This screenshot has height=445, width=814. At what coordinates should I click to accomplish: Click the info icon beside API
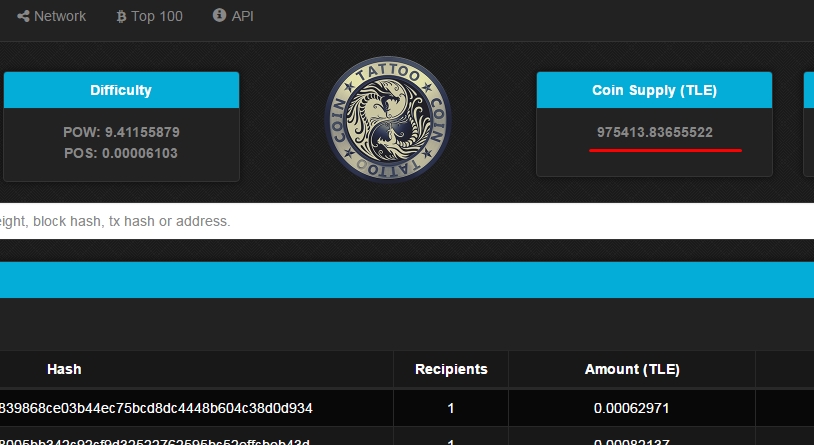click(x=219, y=15)
